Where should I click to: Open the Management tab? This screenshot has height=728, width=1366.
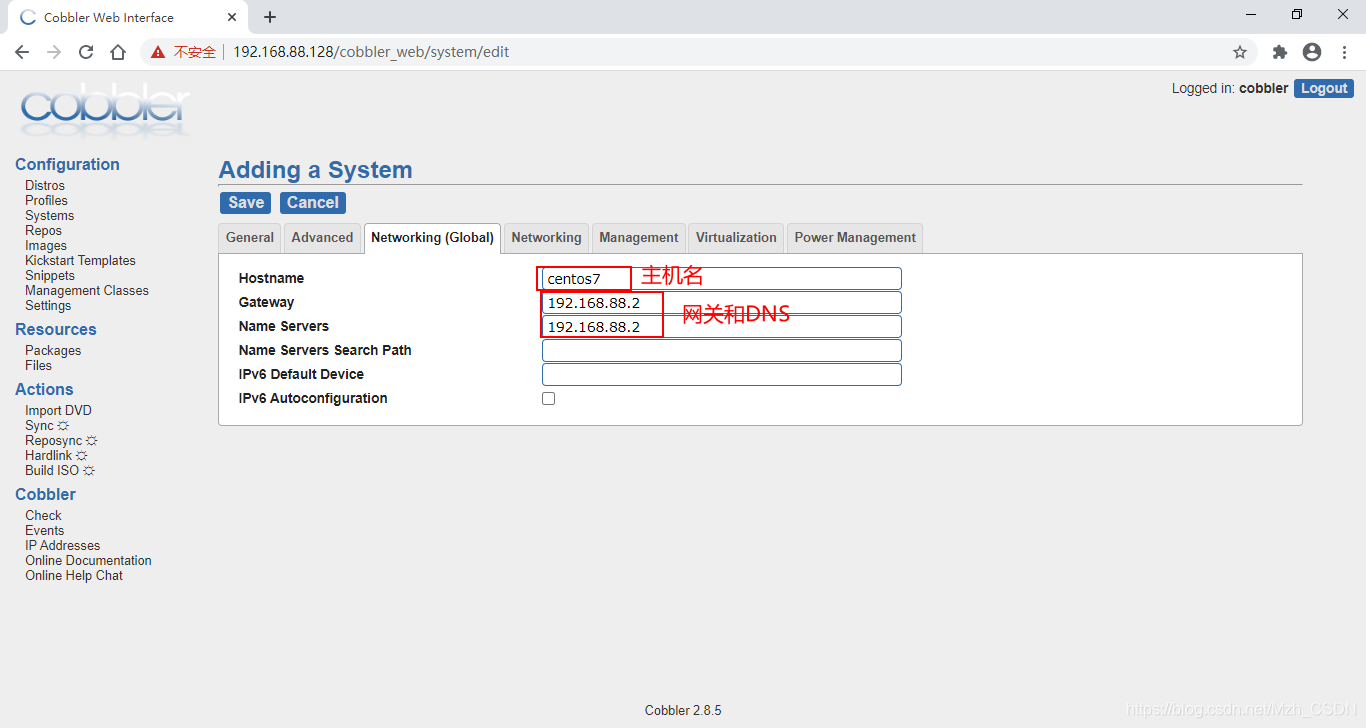(x=639, y=237)
